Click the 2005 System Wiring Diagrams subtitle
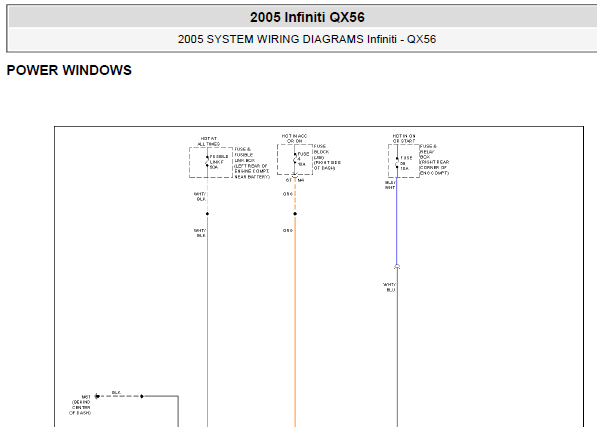The image size is (597, 427). click(x=307, y=39)
